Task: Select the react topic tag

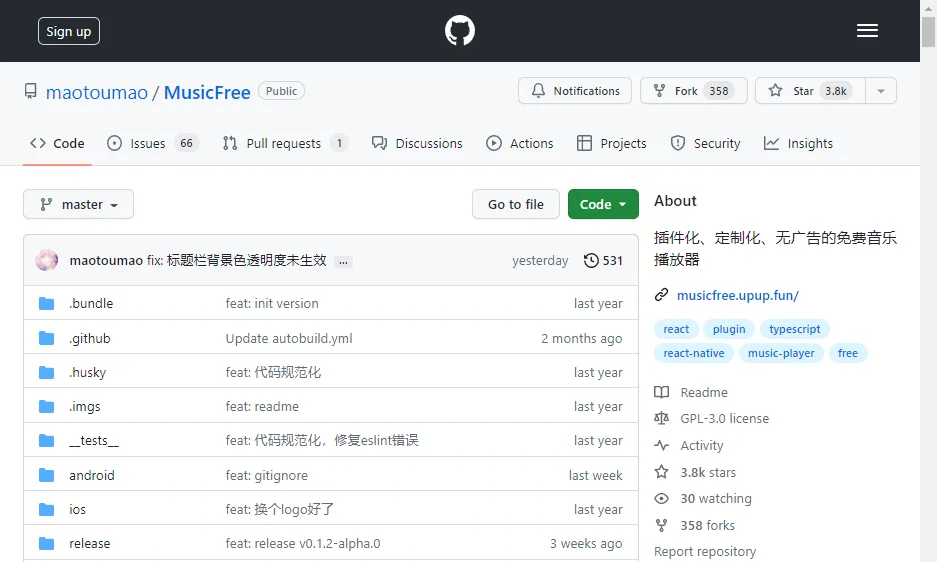Action: tap(676, 329)
